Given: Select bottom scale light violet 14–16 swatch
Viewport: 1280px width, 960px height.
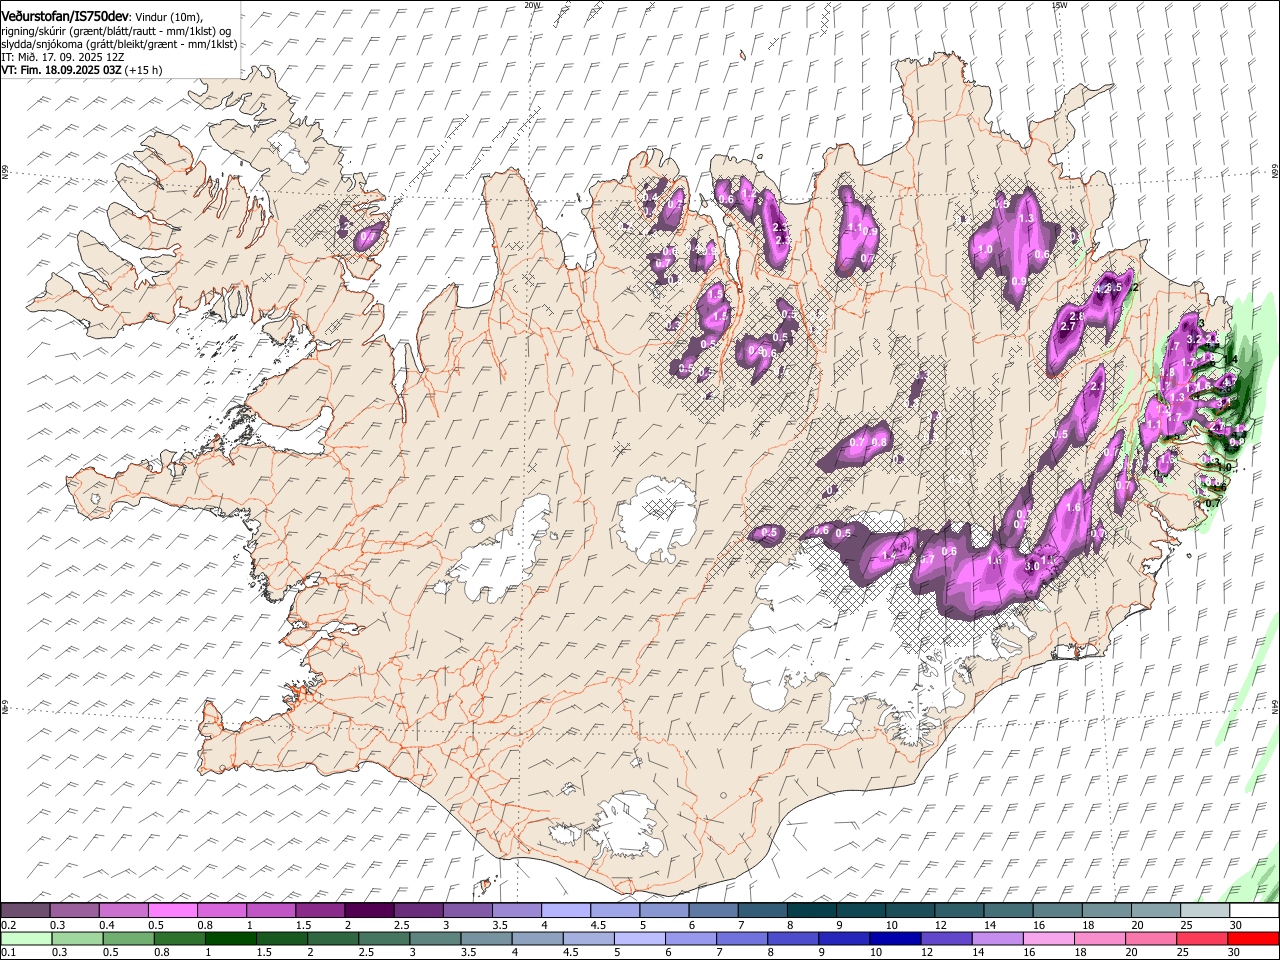Looking at the screenshot, I should (997, 938).
